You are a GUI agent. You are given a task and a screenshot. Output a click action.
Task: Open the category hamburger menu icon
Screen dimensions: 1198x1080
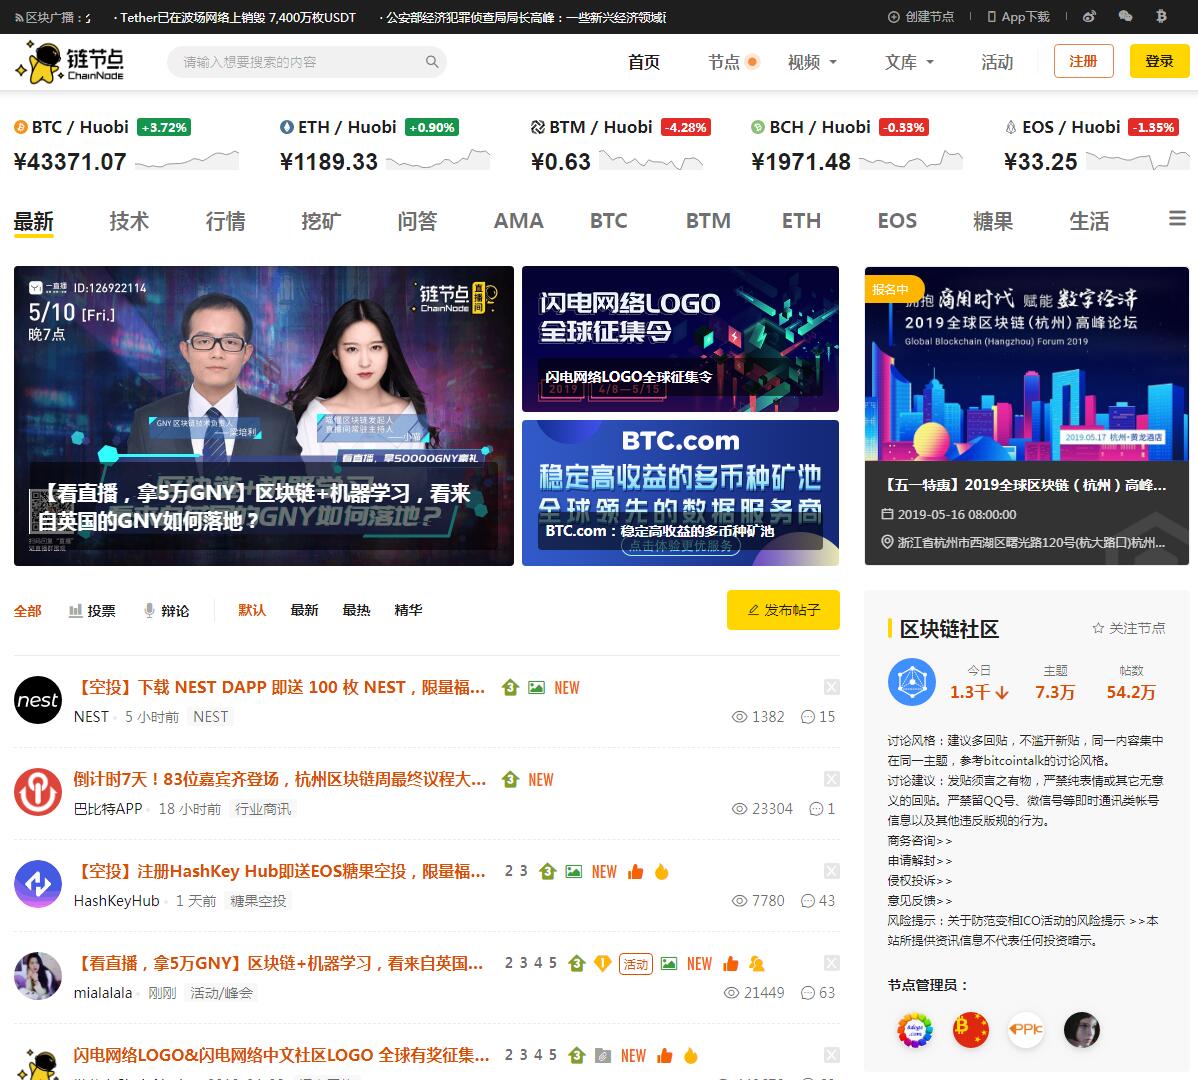click(1177, 219)
